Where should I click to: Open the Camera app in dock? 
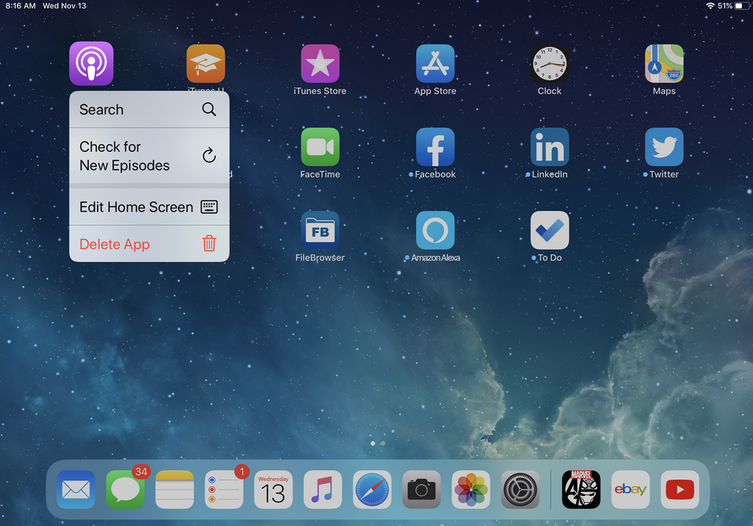coord(422,489)
